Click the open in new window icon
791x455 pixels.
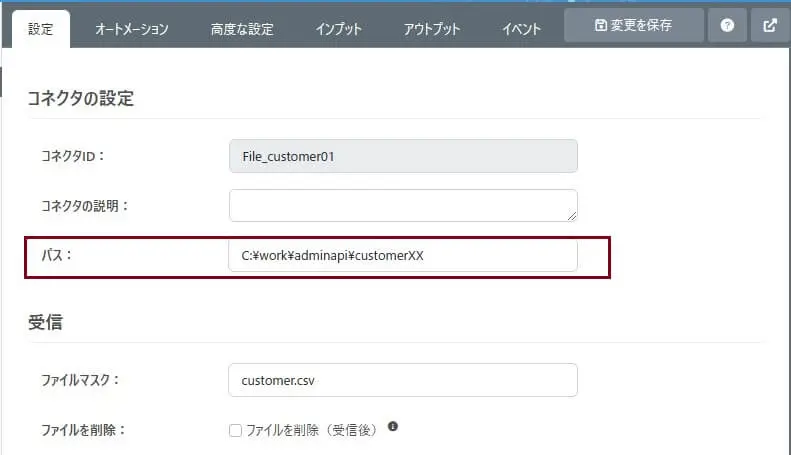pos(770,25)
